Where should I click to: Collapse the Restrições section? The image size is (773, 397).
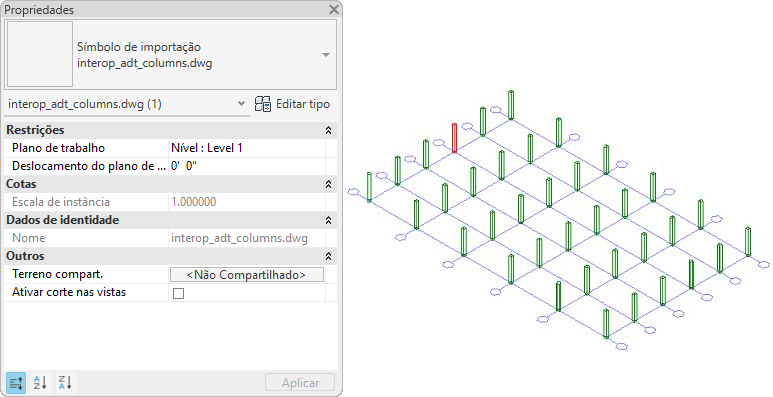[328, 130]
